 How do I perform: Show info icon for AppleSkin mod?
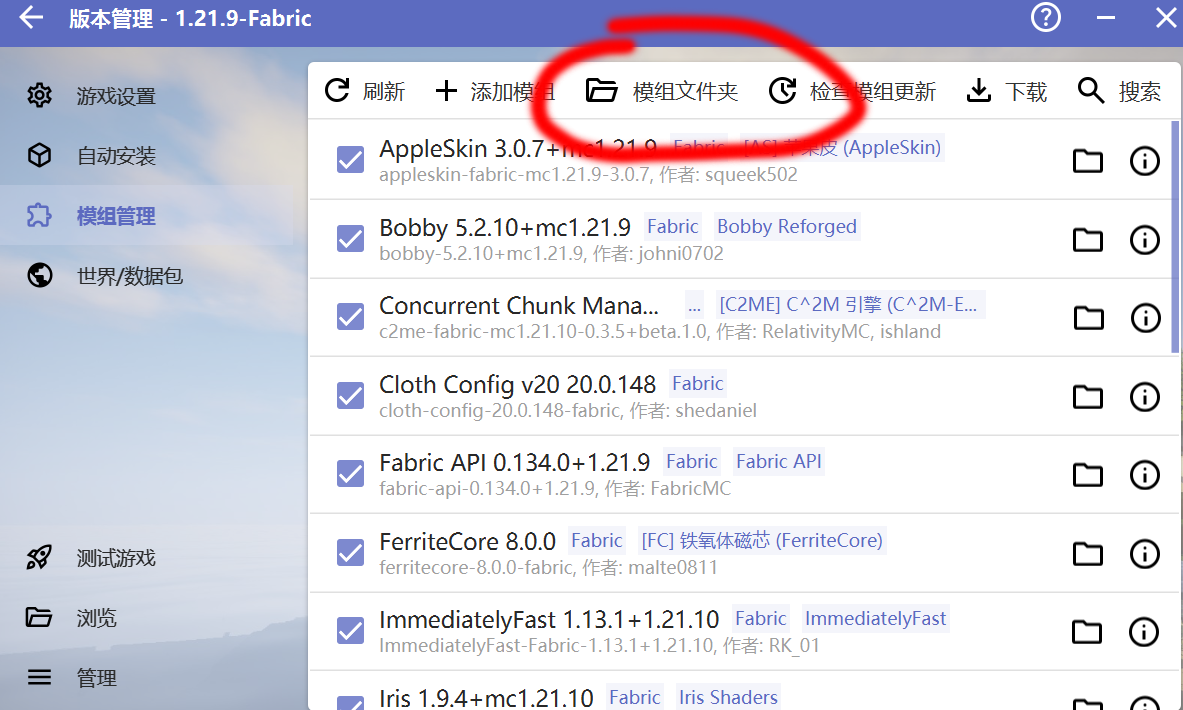pos(1144,161)
